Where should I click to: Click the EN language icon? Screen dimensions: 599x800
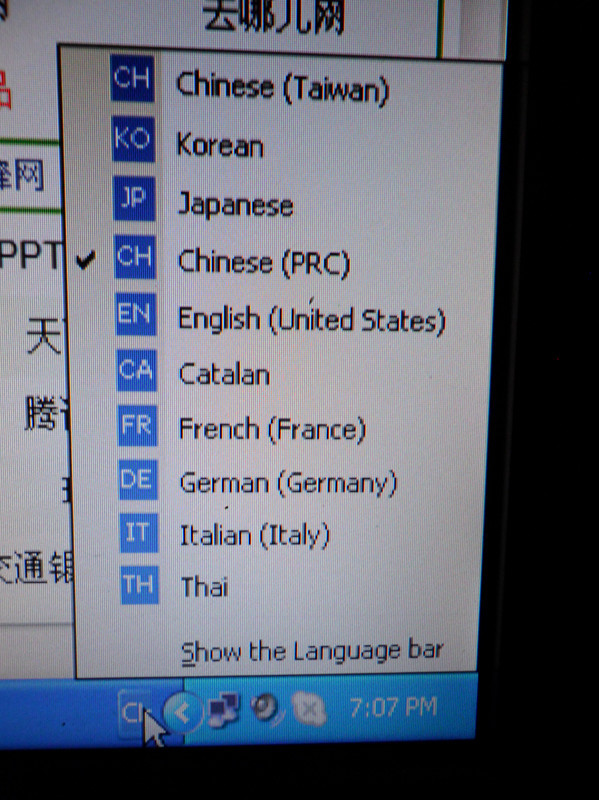(x=136, y=314)
